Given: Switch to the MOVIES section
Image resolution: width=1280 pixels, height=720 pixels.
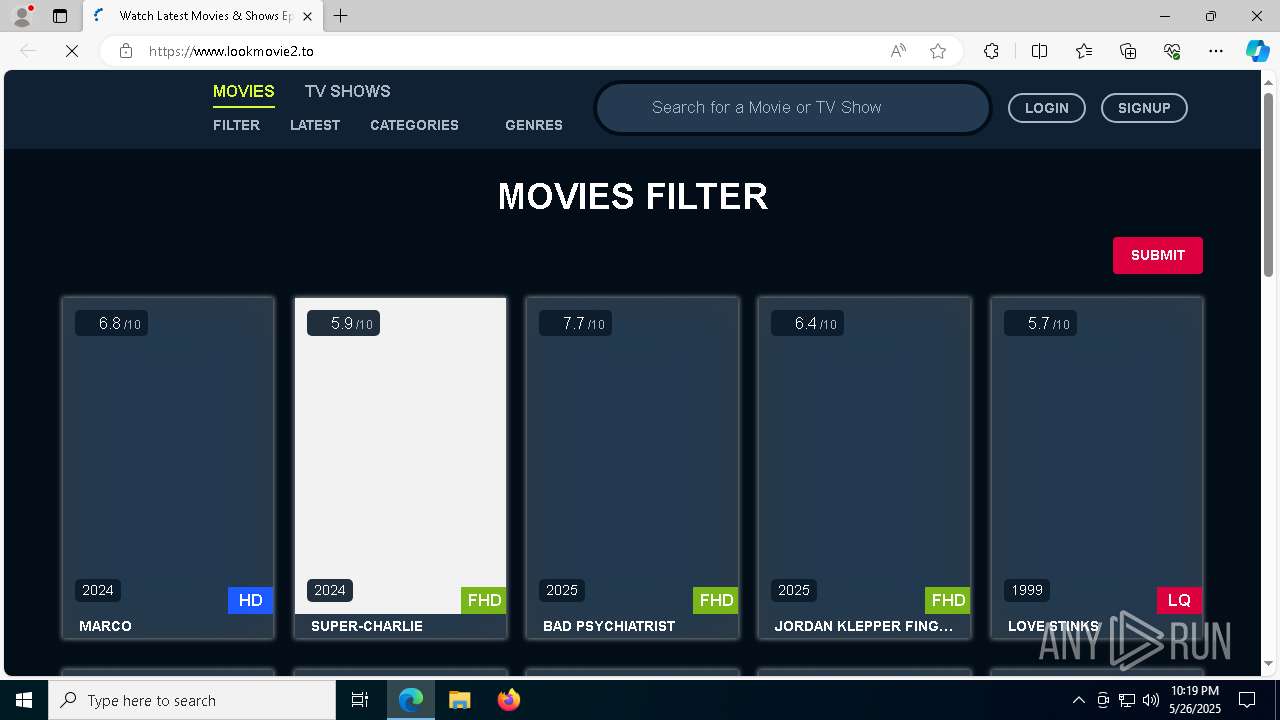Looking at the screenshot, I should click(243, 91).
